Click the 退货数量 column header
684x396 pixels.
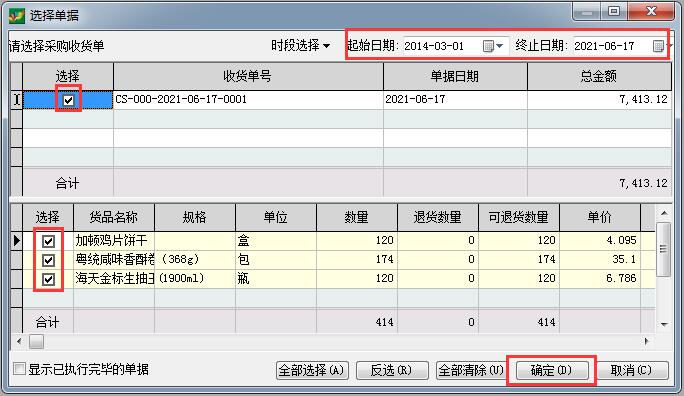pos(438,217)
